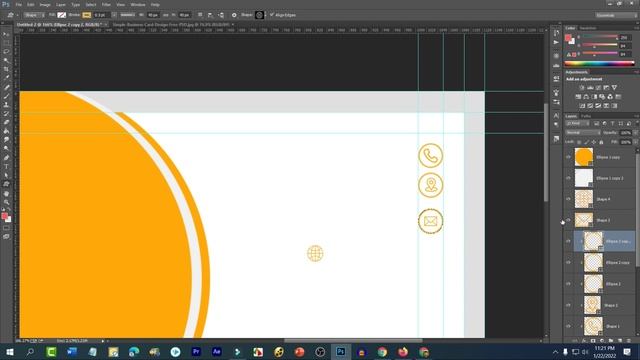Screen dimensions: 640x360
Task: Select the Pen tool
Action: (x=6, y=158)
